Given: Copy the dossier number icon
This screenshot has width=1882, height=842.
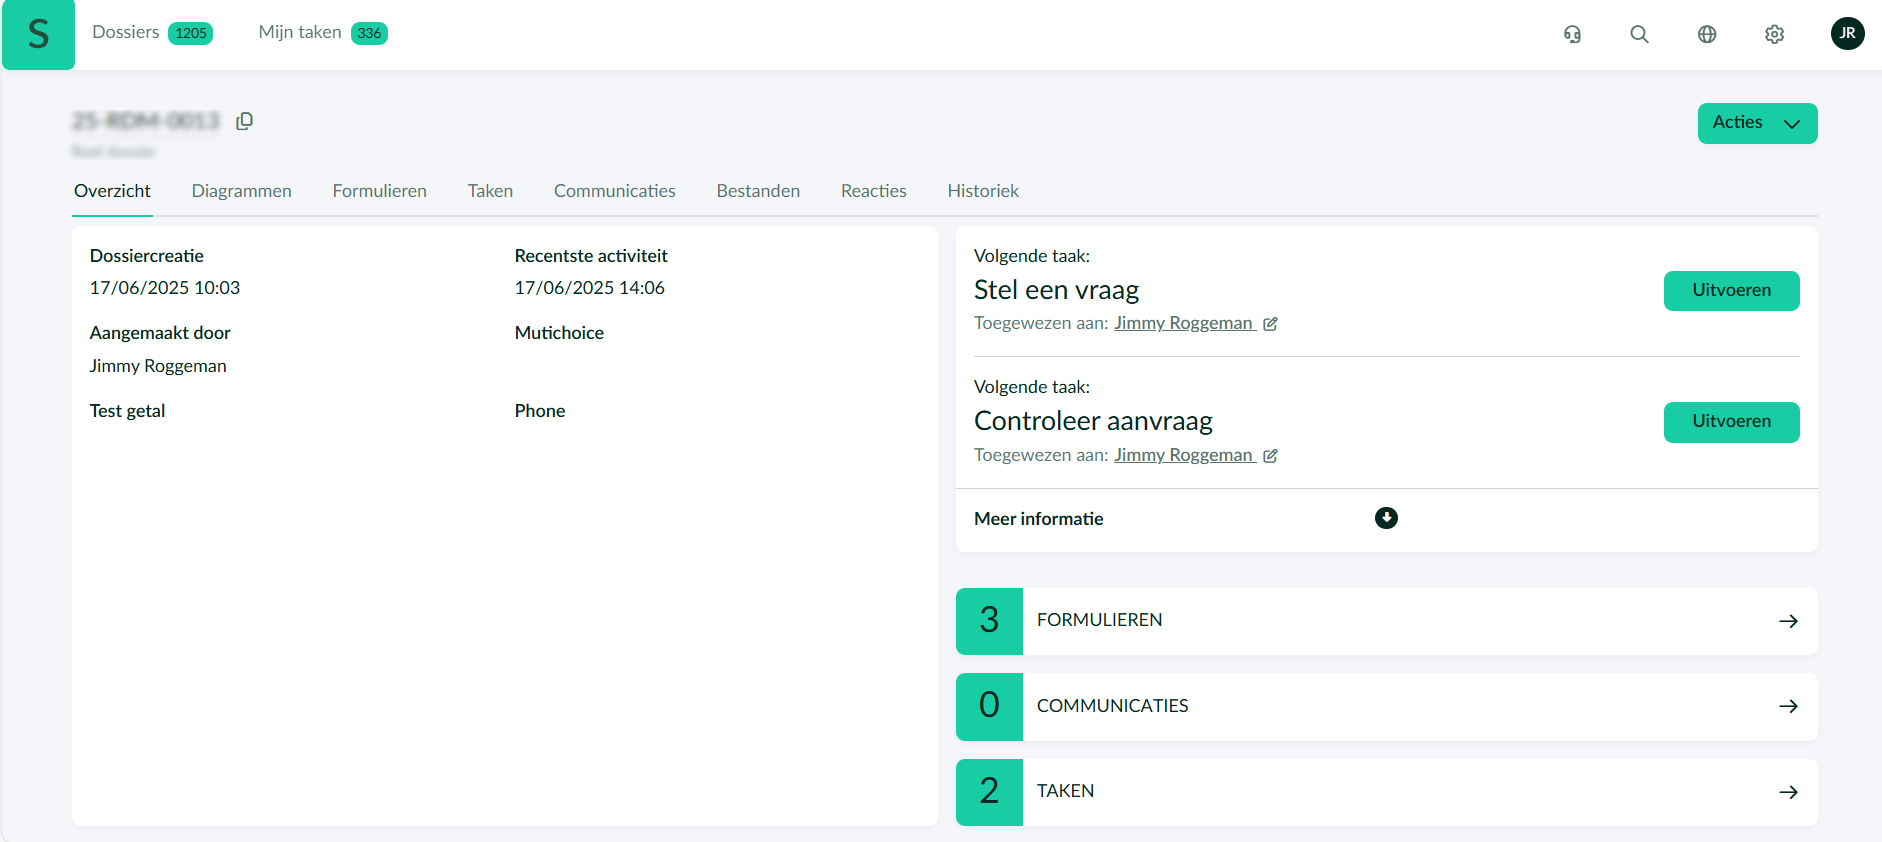Looking at the screenshot, I should pos(244,121).
